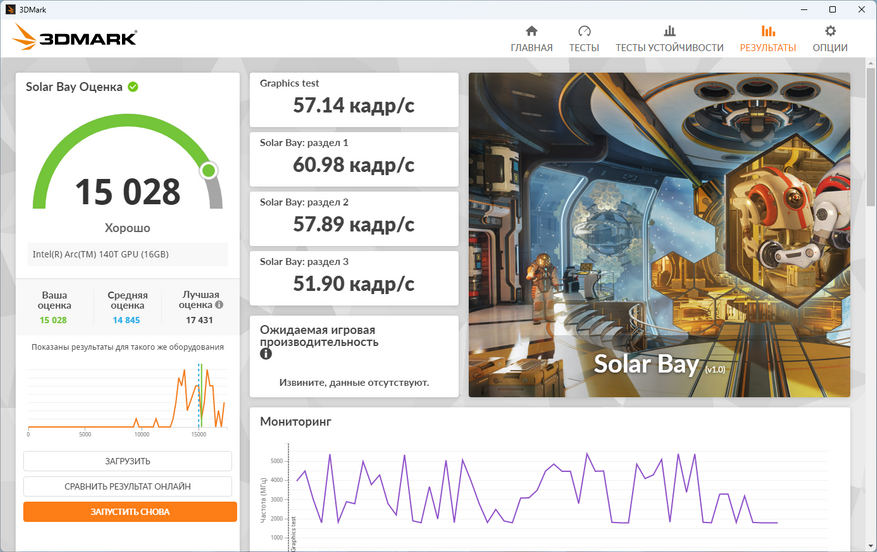Image resolution: width=877 pixels, height=552 pixels.
Task: Click the 3DMark logo in header
Action: tap(75, 39)
